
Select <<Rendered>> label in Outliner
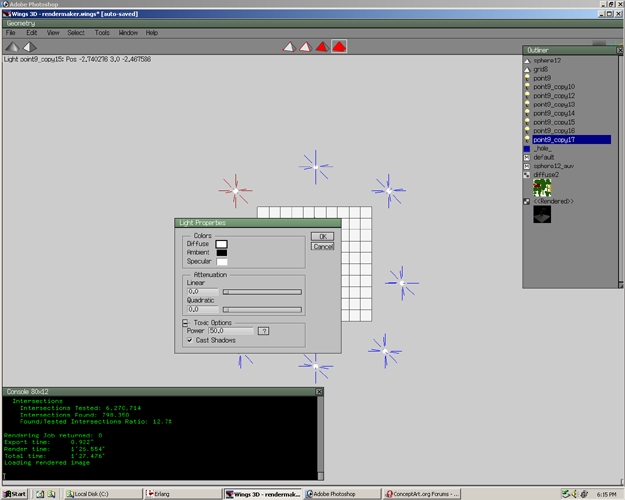click(554, 201)
